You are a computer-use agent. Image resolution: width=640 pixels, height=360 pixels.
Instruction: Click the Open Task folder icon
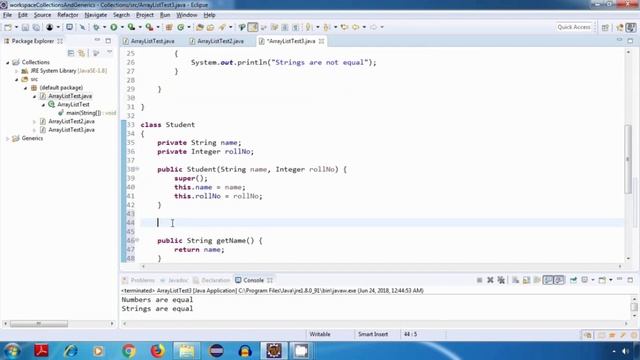tap(210, 27)
